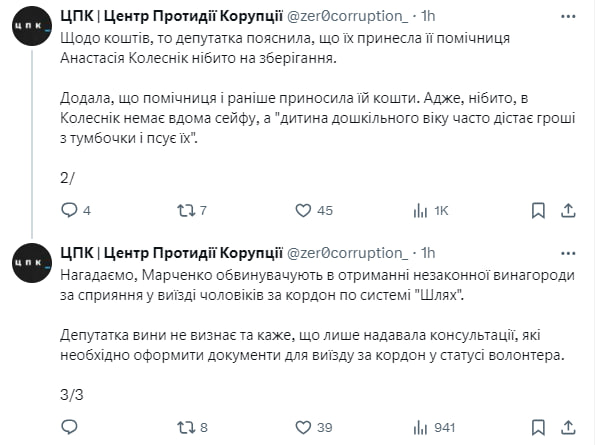Open the 1h timestamp of second tweet
This screenshot has height=445, width=600.
[x=426, y=252]
